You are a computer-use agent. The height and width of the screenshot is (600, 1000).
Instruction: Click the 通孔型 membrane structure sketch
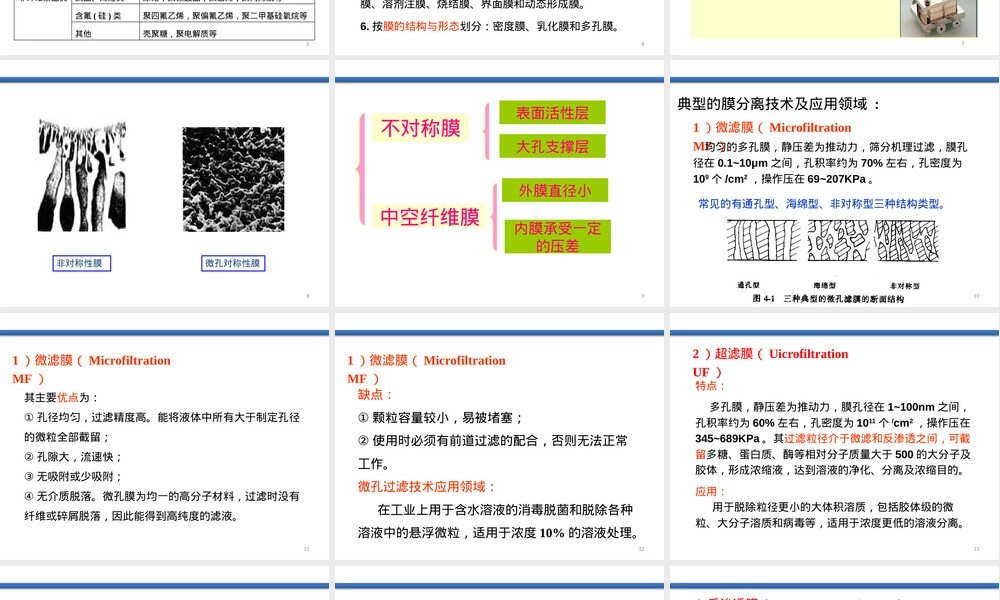(763, 240)
